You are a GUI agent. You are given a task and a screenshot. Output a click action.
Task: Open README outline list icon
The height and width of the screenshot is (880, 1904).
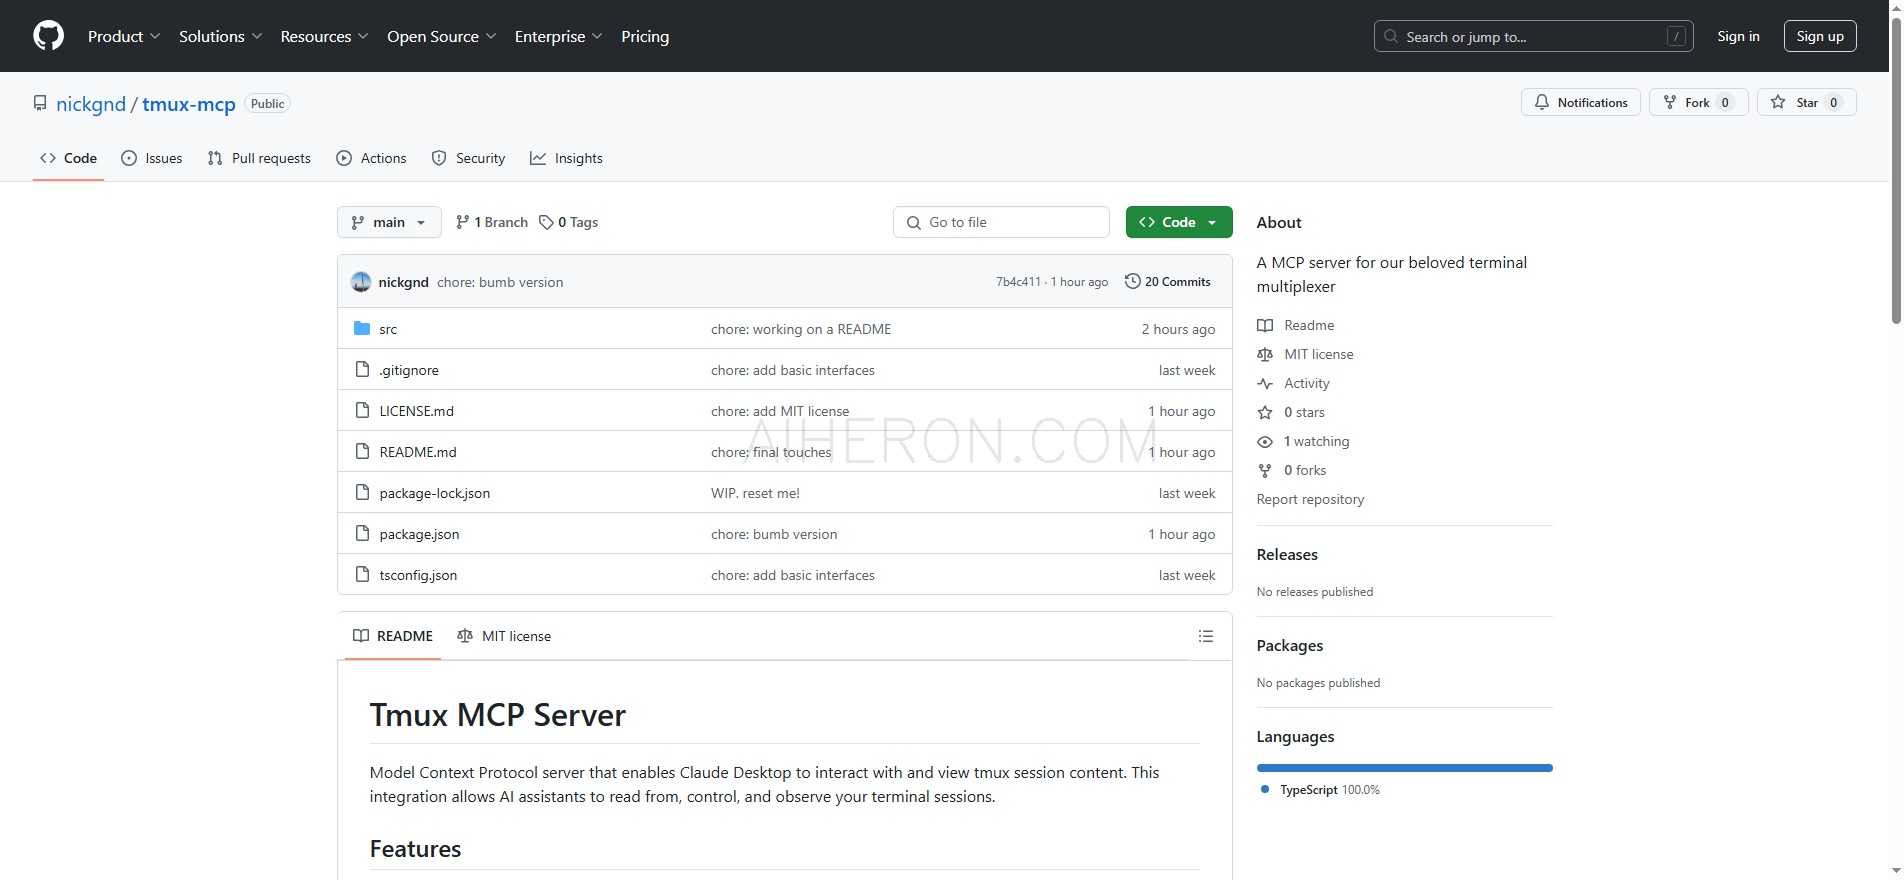pyautogui.click(x=1205, y=636)
